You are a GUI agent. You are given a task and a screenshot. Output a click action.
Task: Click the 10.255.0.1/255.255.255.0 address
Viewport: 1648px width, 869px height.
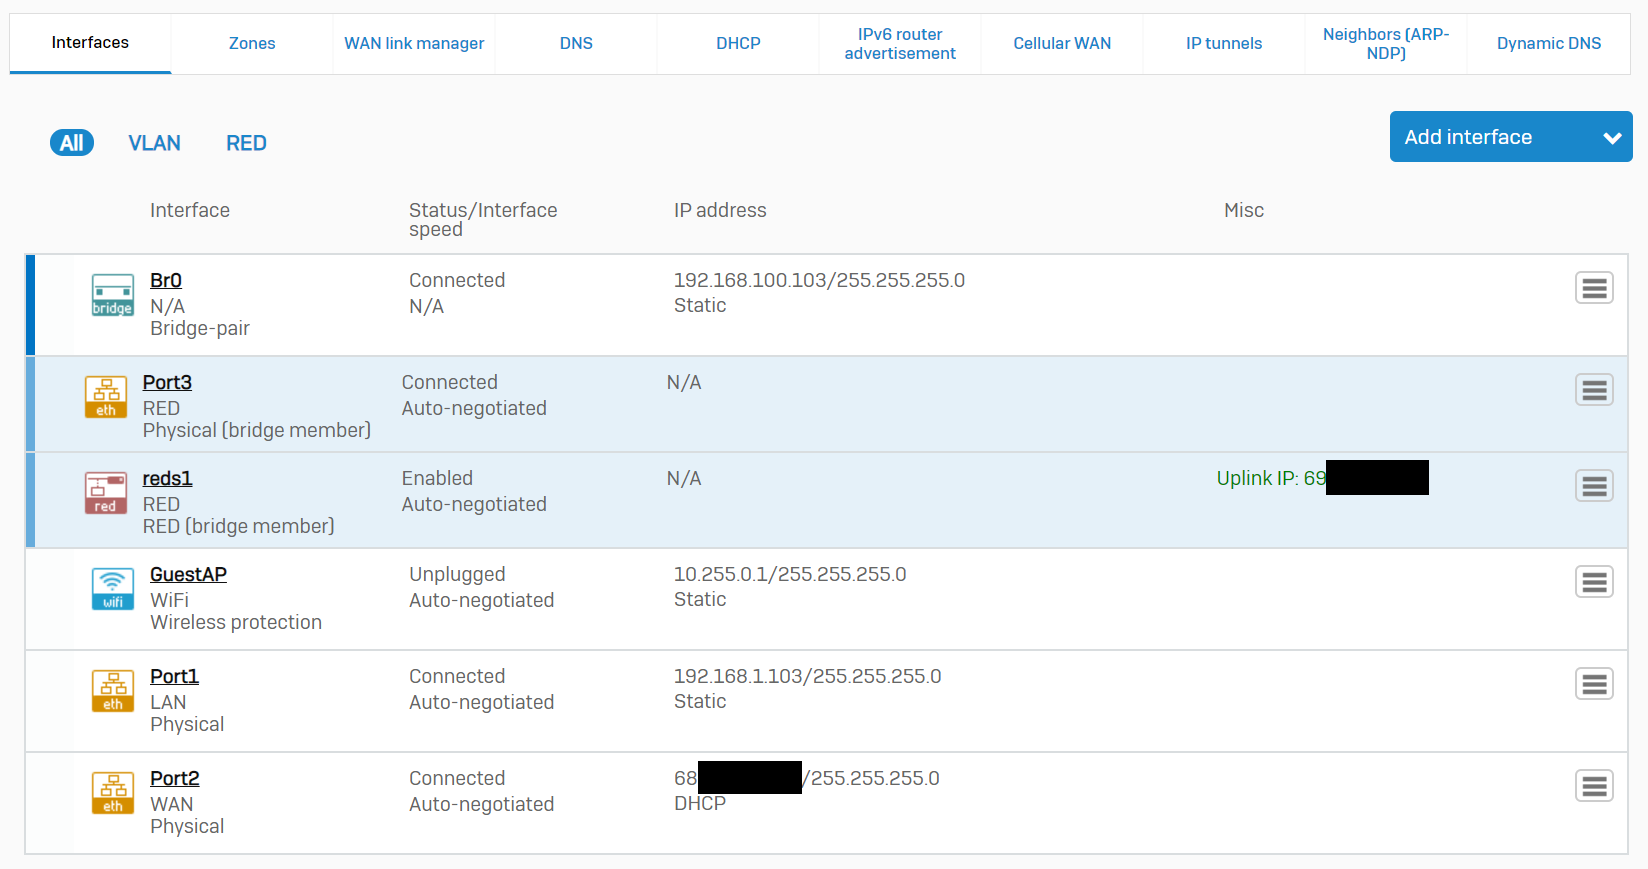(x=790, y=575)
